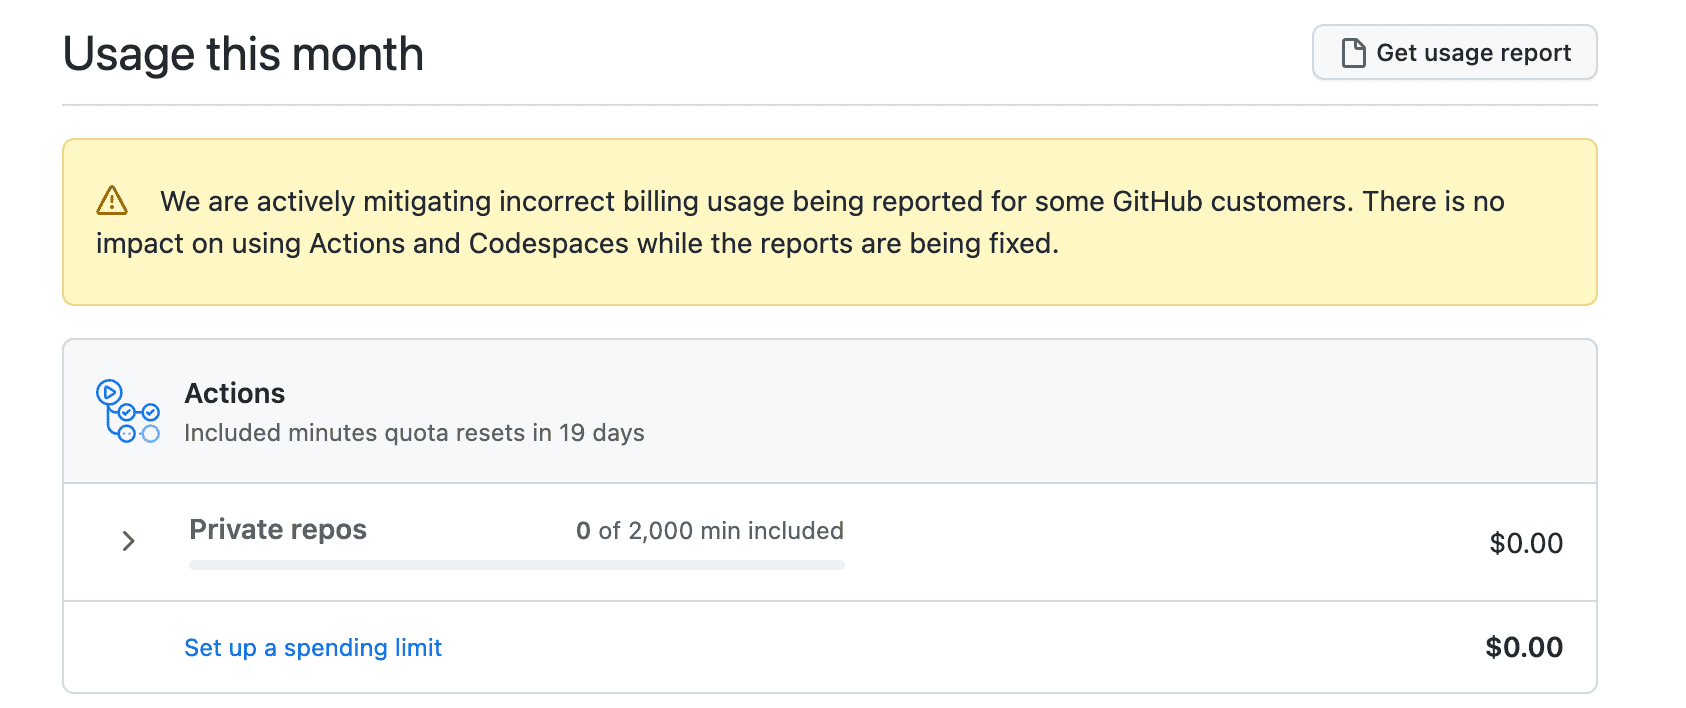Click the 'Included minutes quota resets' text

click(x=368, y=433)
